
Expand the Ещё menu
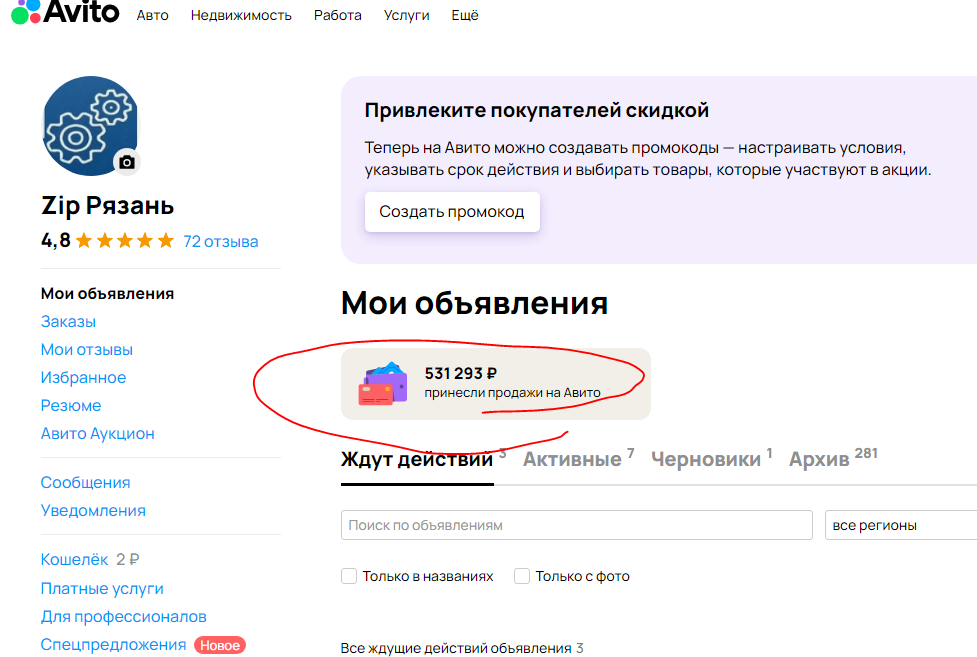coord(465,15)
